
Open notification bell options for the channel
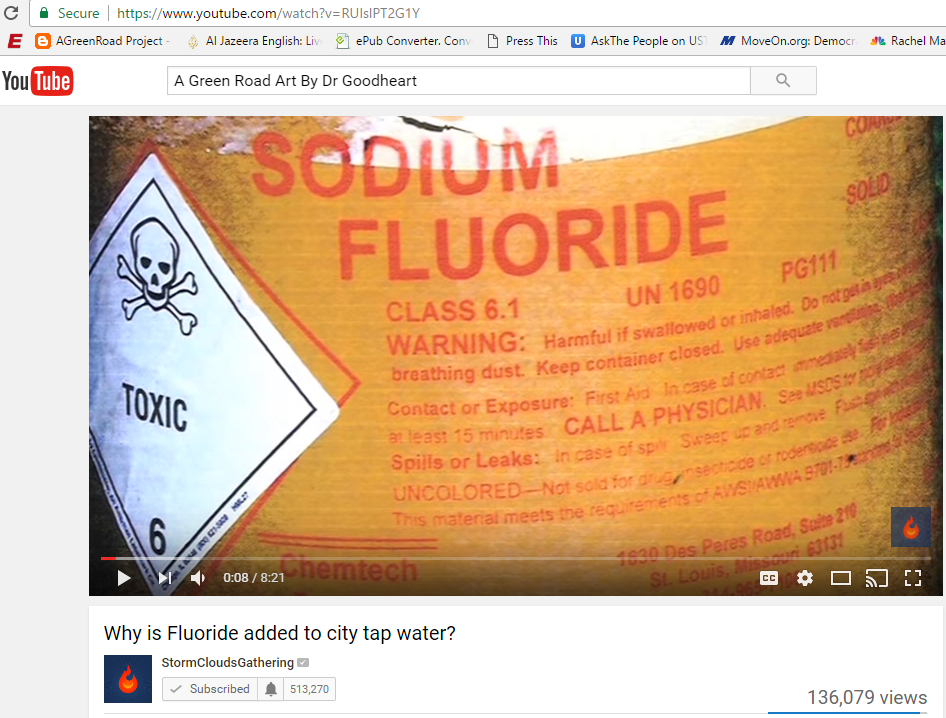pyautogui.click(x=271, y=689)
